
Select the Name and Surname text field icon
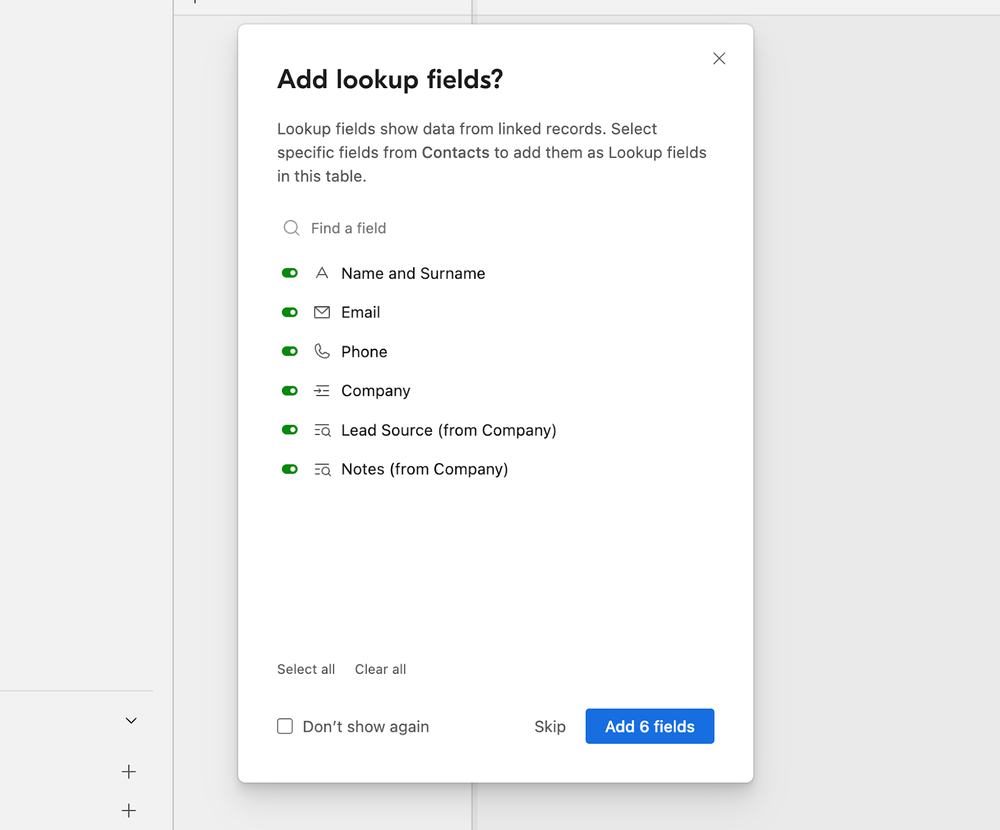(321, 272)
